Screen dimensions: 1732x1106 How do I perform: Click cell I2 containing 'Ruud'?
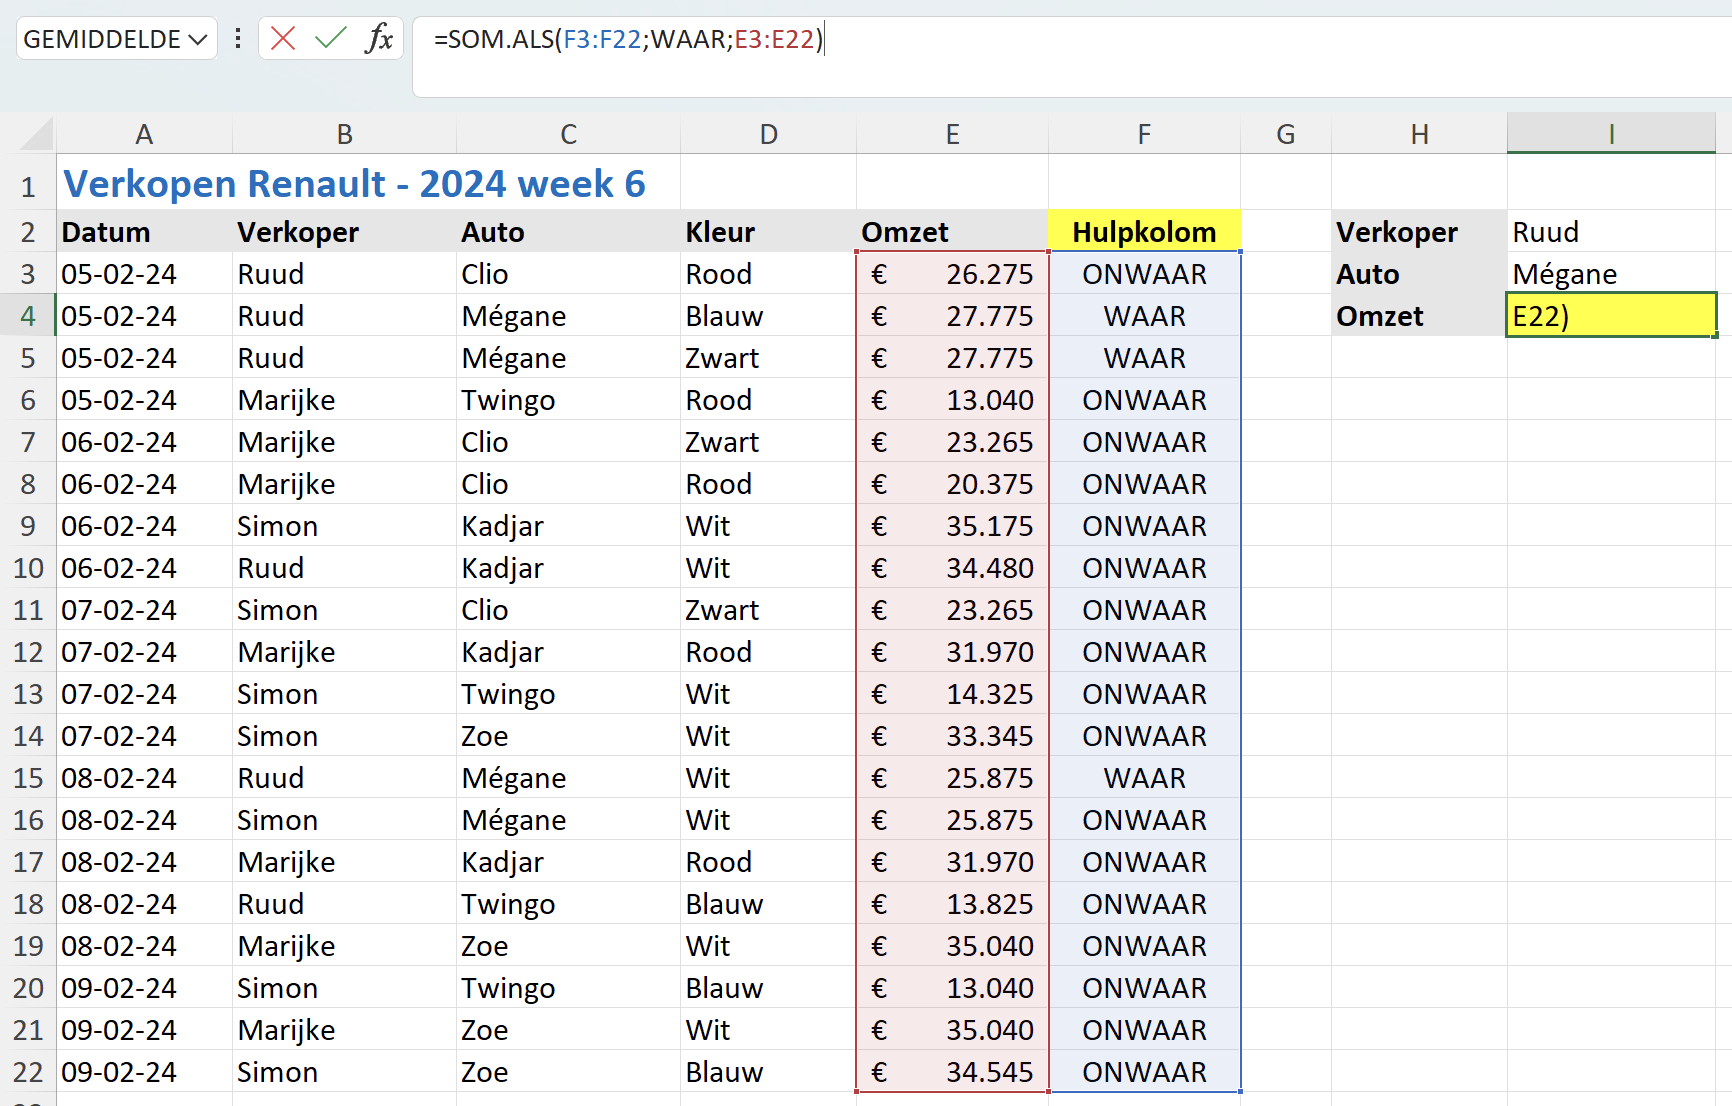coord(1611,232)
